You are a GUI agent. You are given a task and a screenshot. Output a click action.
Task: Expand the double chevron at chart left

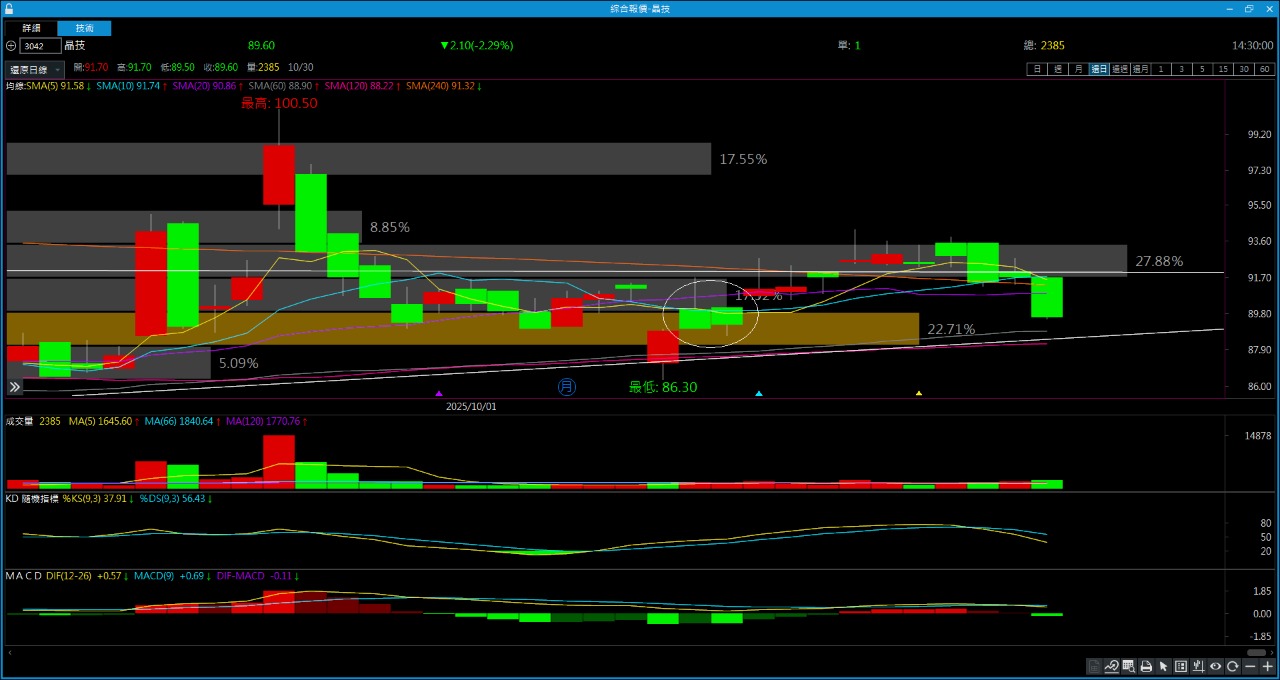pos(15,387)
